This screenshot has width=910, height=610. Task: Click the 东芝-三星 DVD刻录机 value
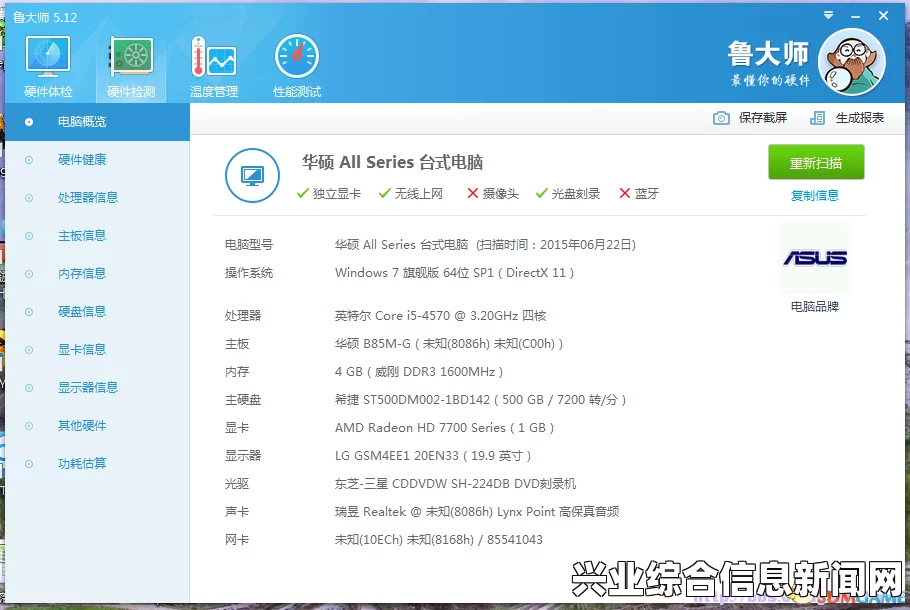(x=456, y=483)
